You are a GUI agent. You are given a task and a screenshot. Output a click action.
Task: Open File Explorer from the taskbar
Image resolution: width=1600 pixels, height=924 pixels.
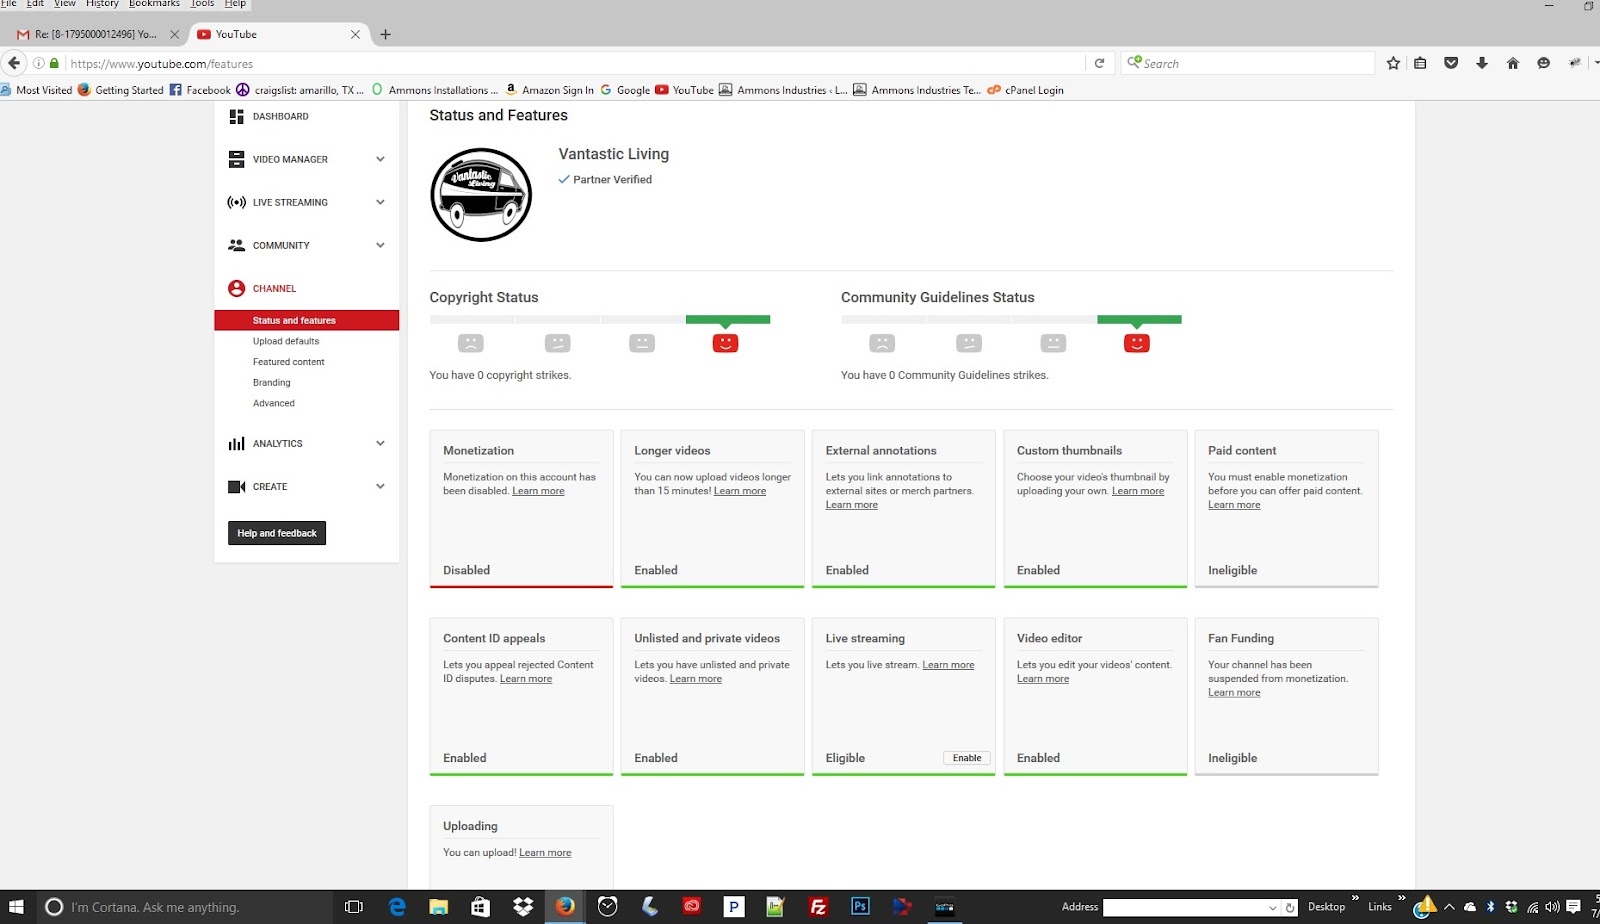point(438,907)
